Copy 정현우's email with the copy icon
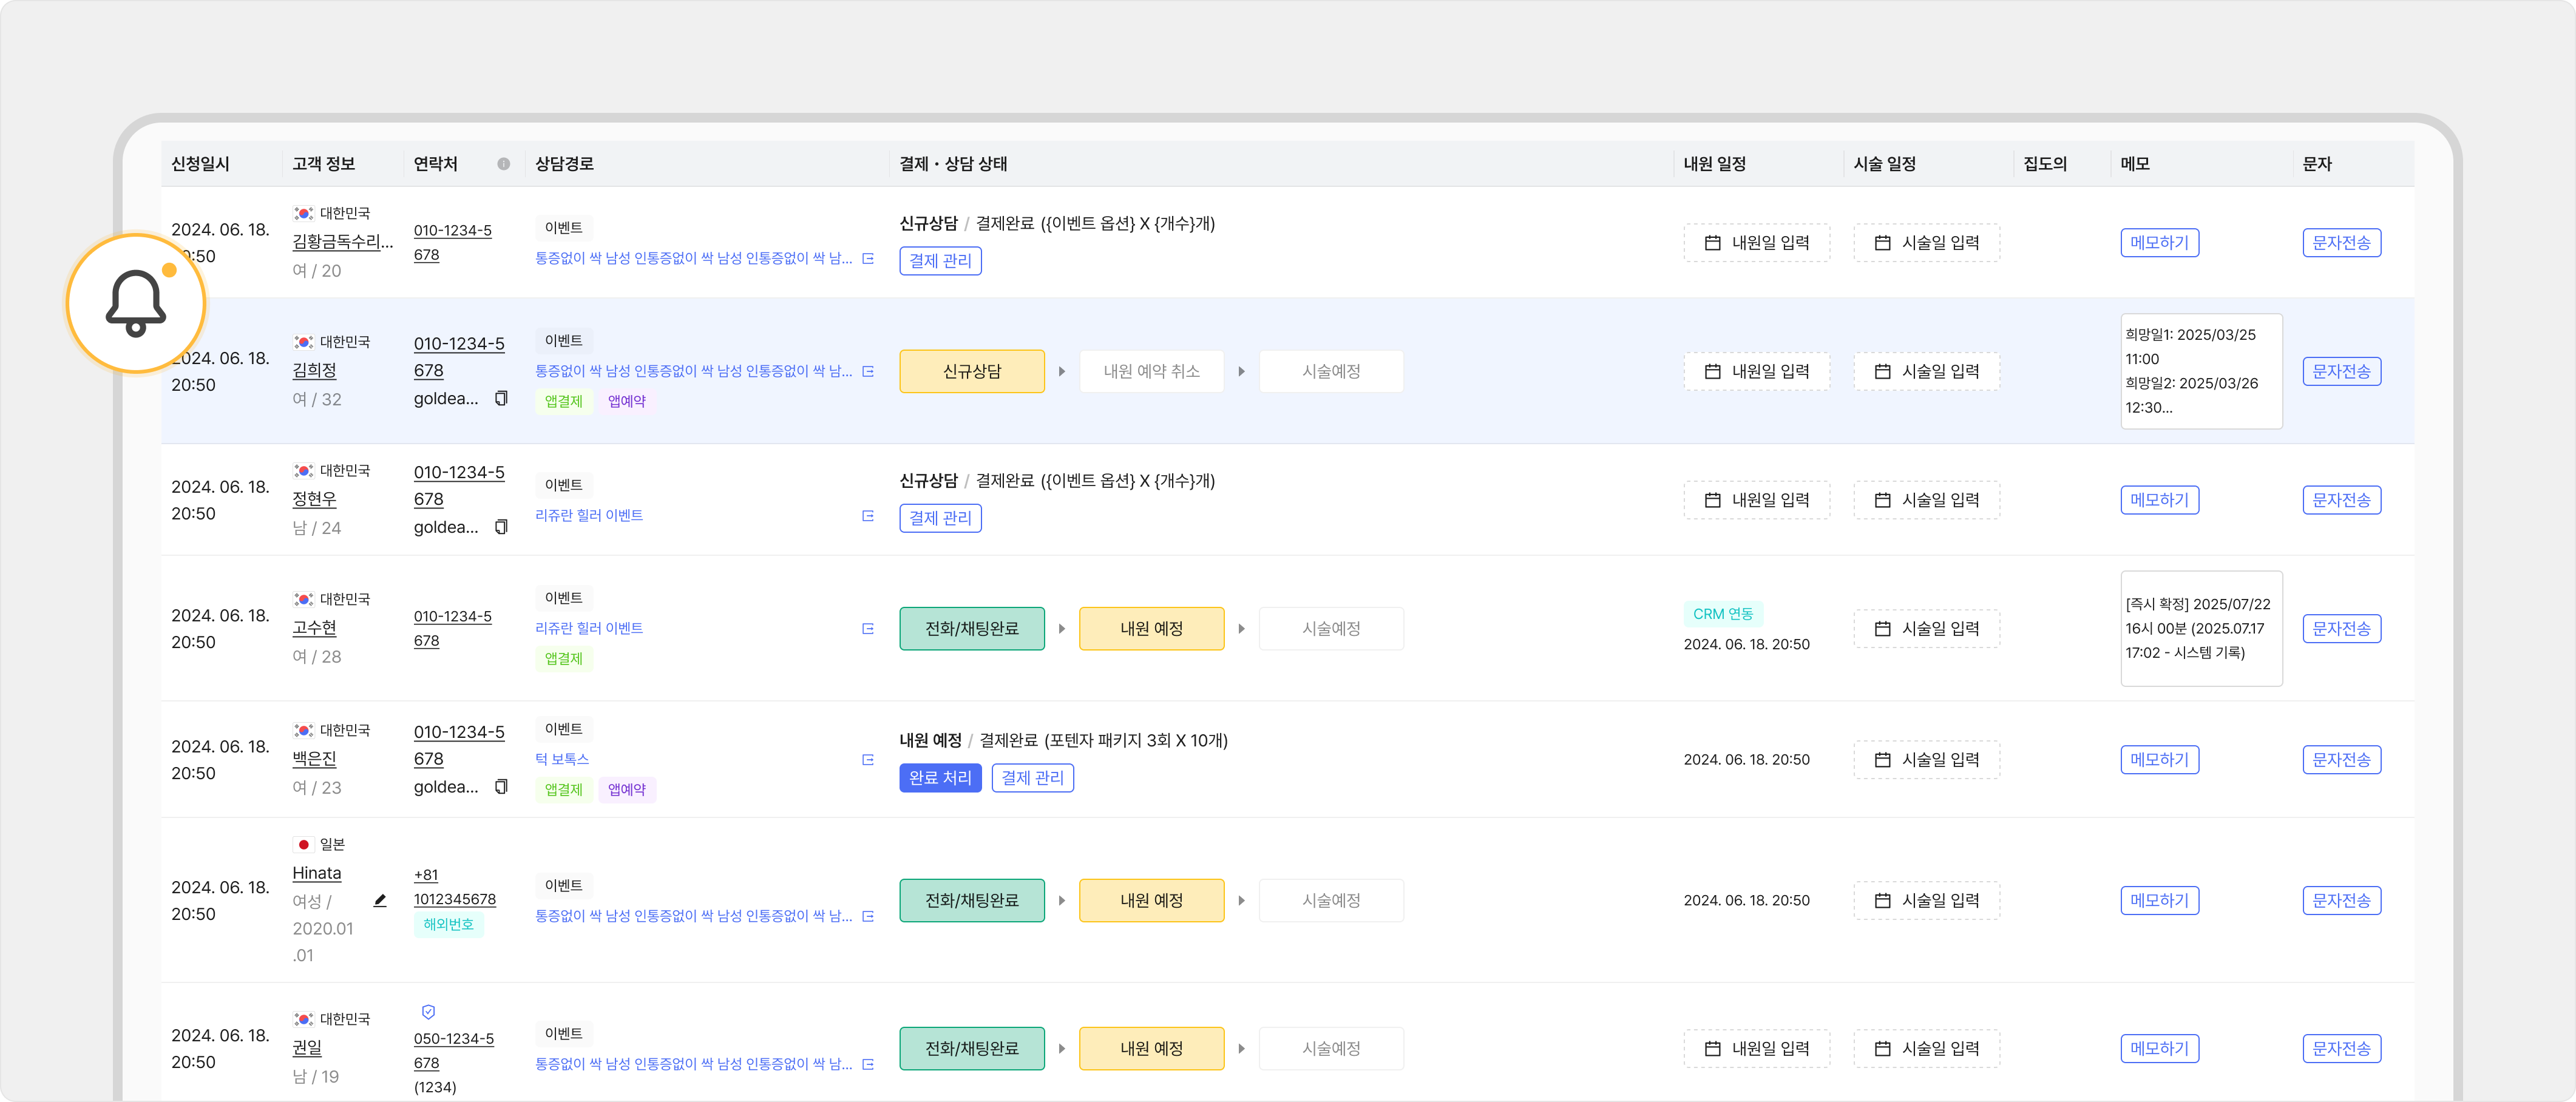This screenshot has height=1102, width=2576. point(501,527)
